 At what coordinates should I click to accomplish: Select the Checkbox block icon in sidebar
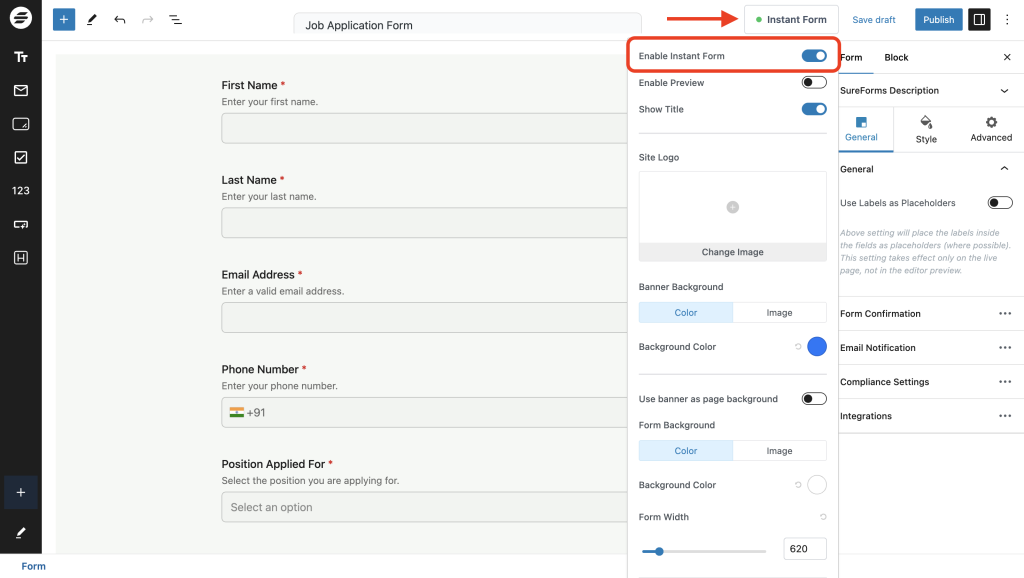click(x=20, y=157)
